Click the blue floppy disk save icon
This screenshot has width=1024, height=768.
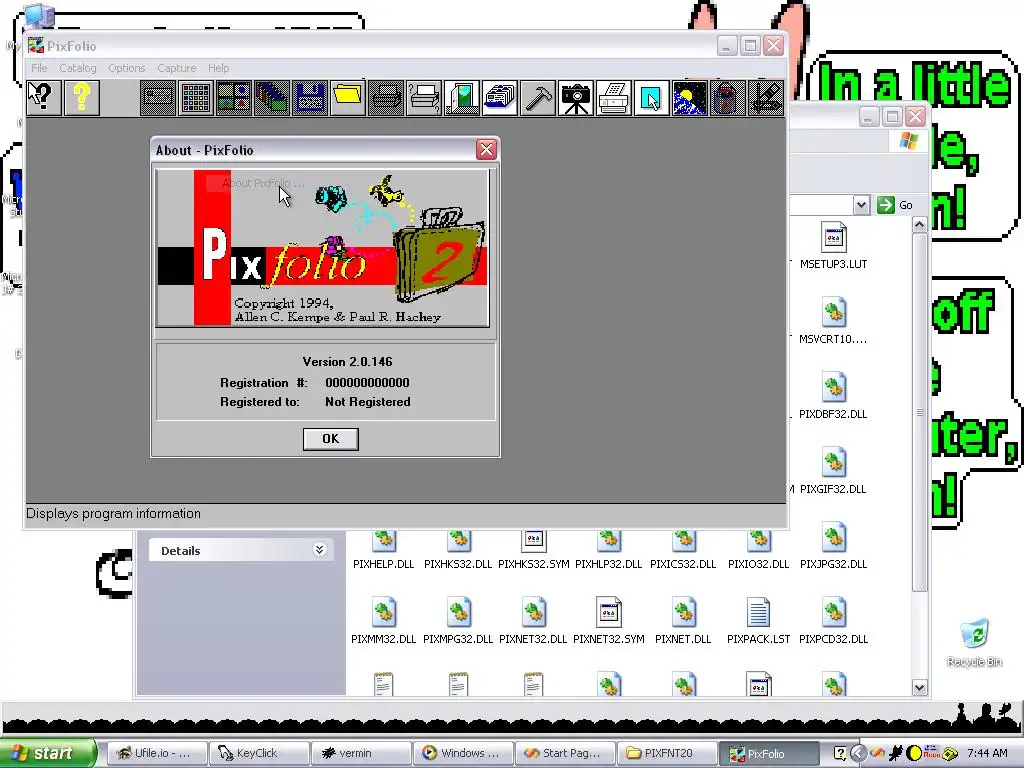tap(310, 98)
